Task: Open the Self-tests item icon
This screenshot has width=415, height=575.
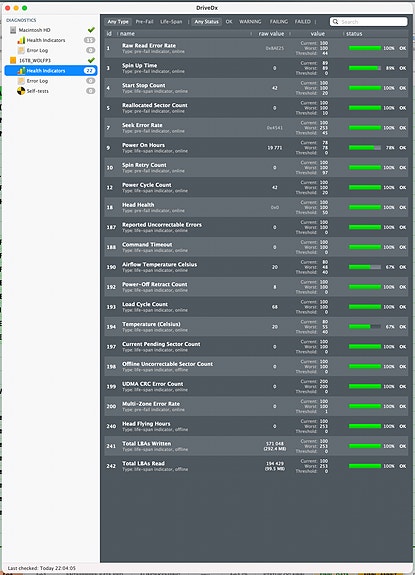Action: [x=21, y=91]
